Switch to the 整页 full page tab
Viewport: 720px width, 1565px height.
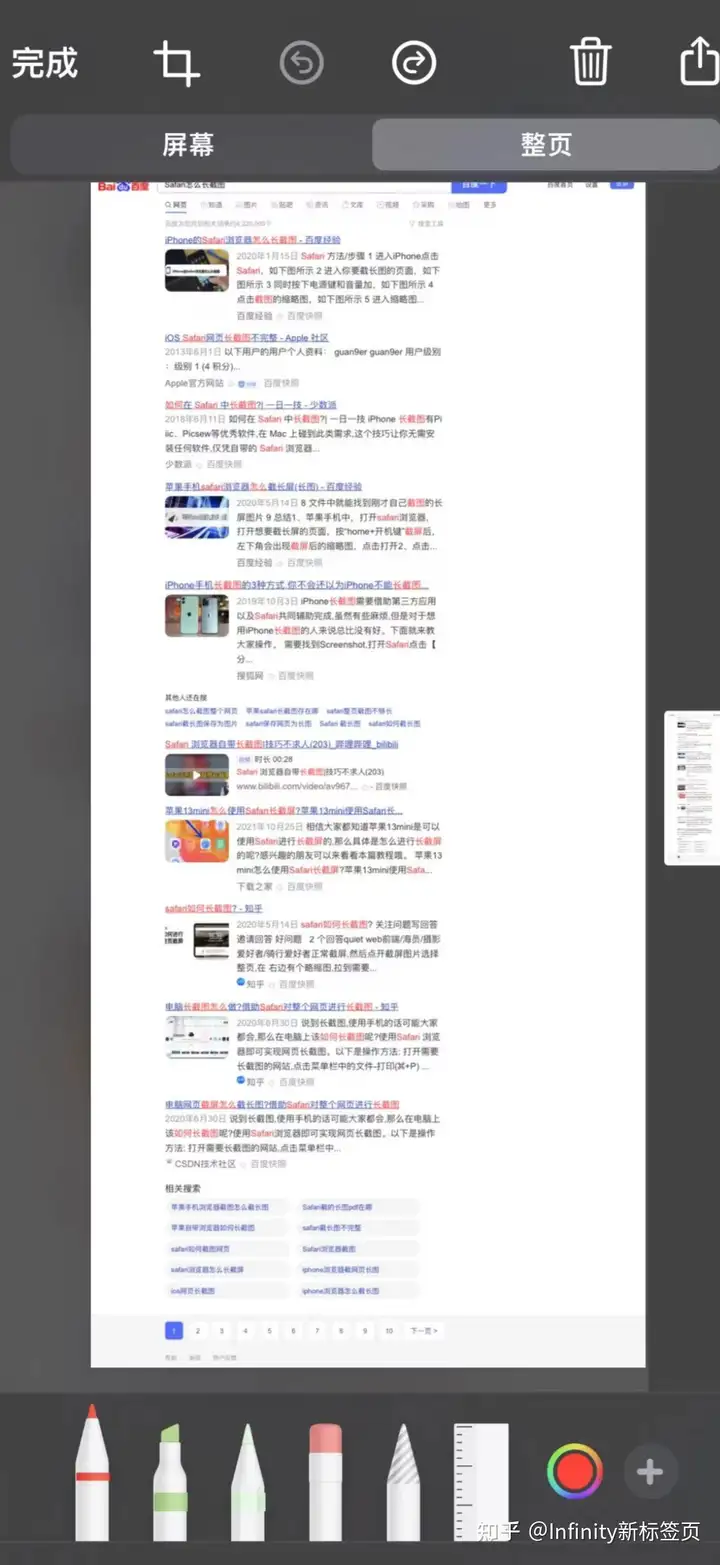tap(546, 144)
